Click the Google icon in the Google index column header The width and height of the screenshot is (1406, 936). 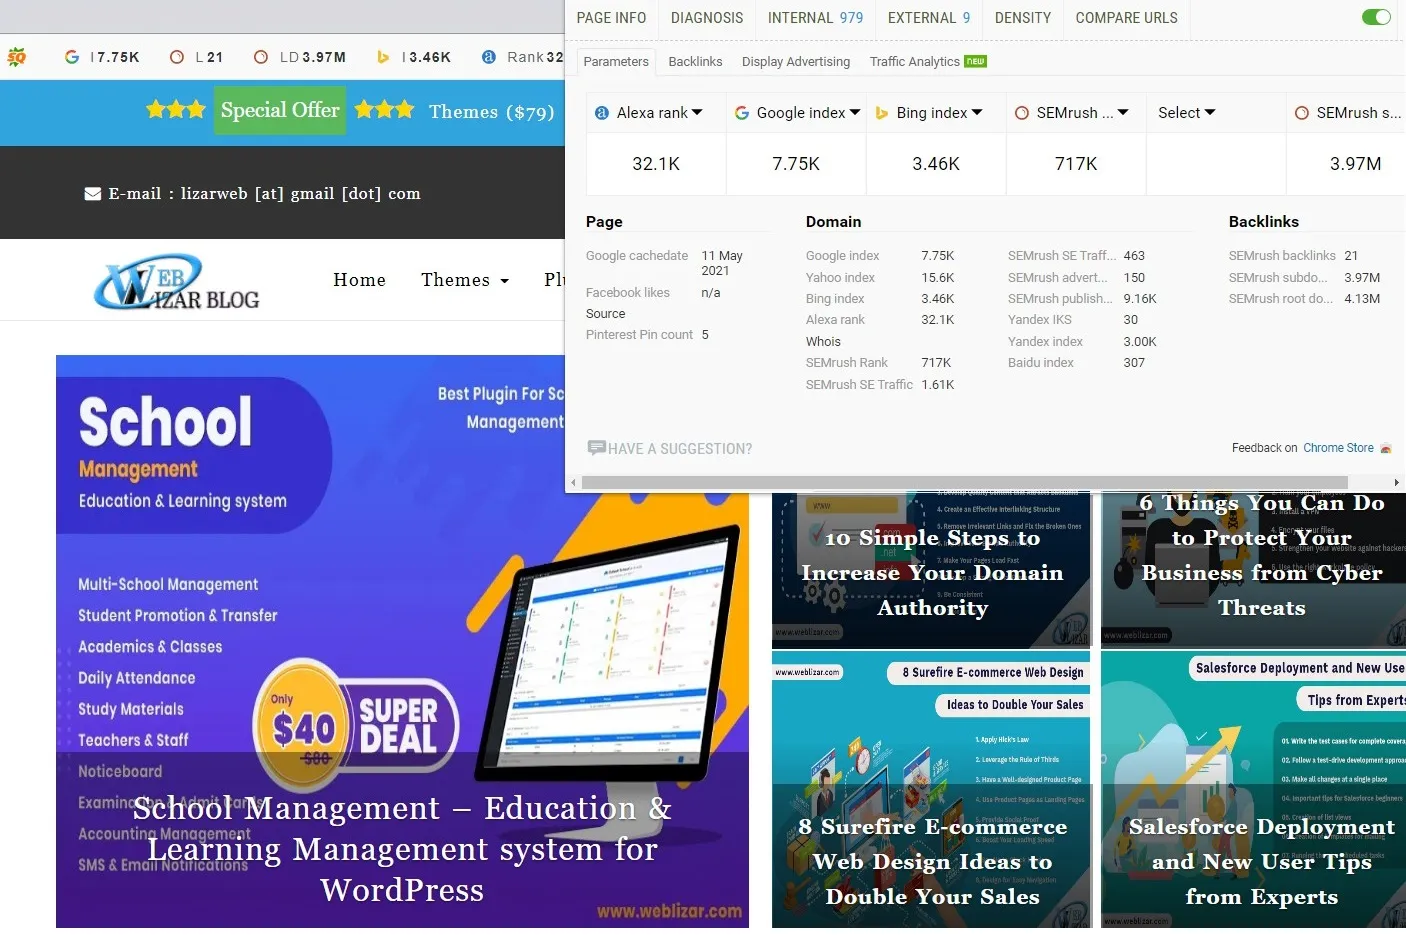click(742, 113)
